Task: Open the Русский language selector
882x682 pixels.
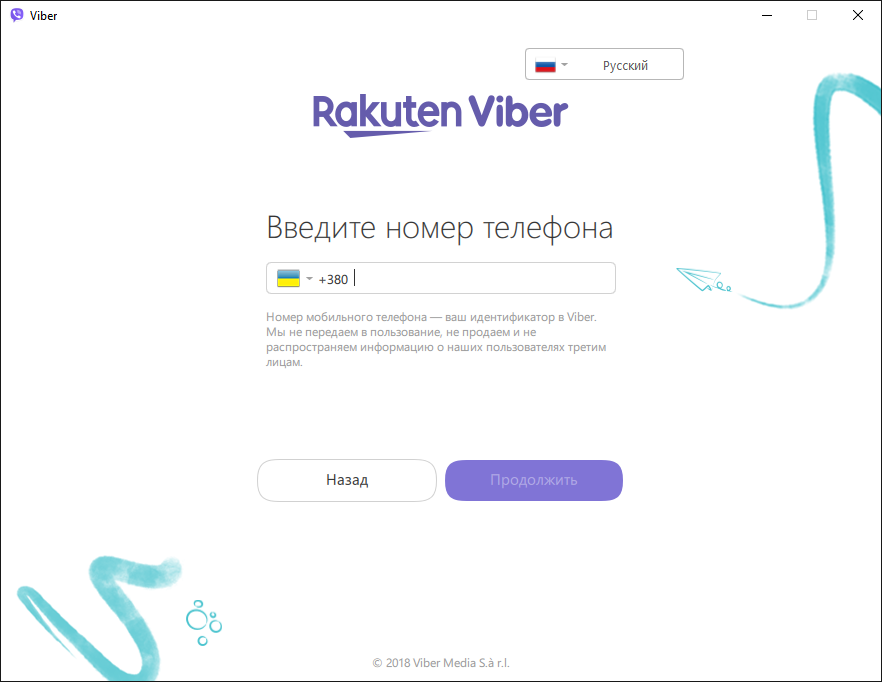Action: 604,64
